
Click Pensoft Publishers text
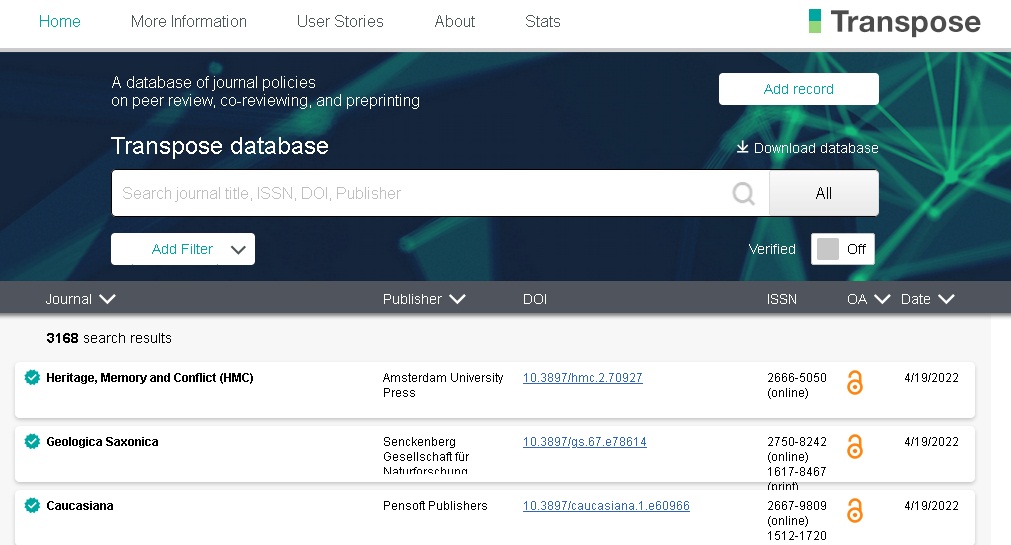(435, 506)
